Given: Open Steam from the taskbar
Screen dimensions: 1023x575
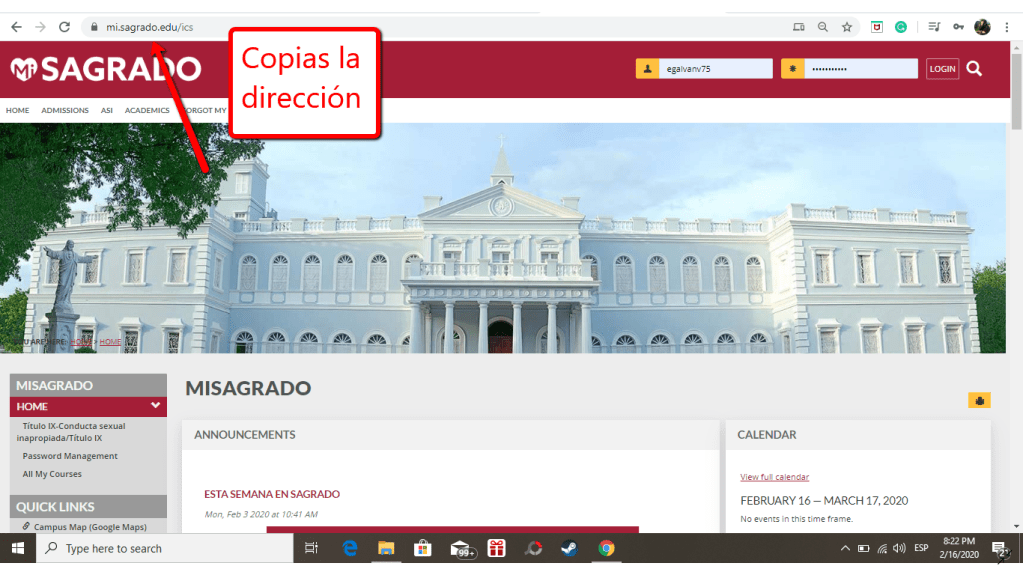Looking at the screenshot, I should point(569,548).
